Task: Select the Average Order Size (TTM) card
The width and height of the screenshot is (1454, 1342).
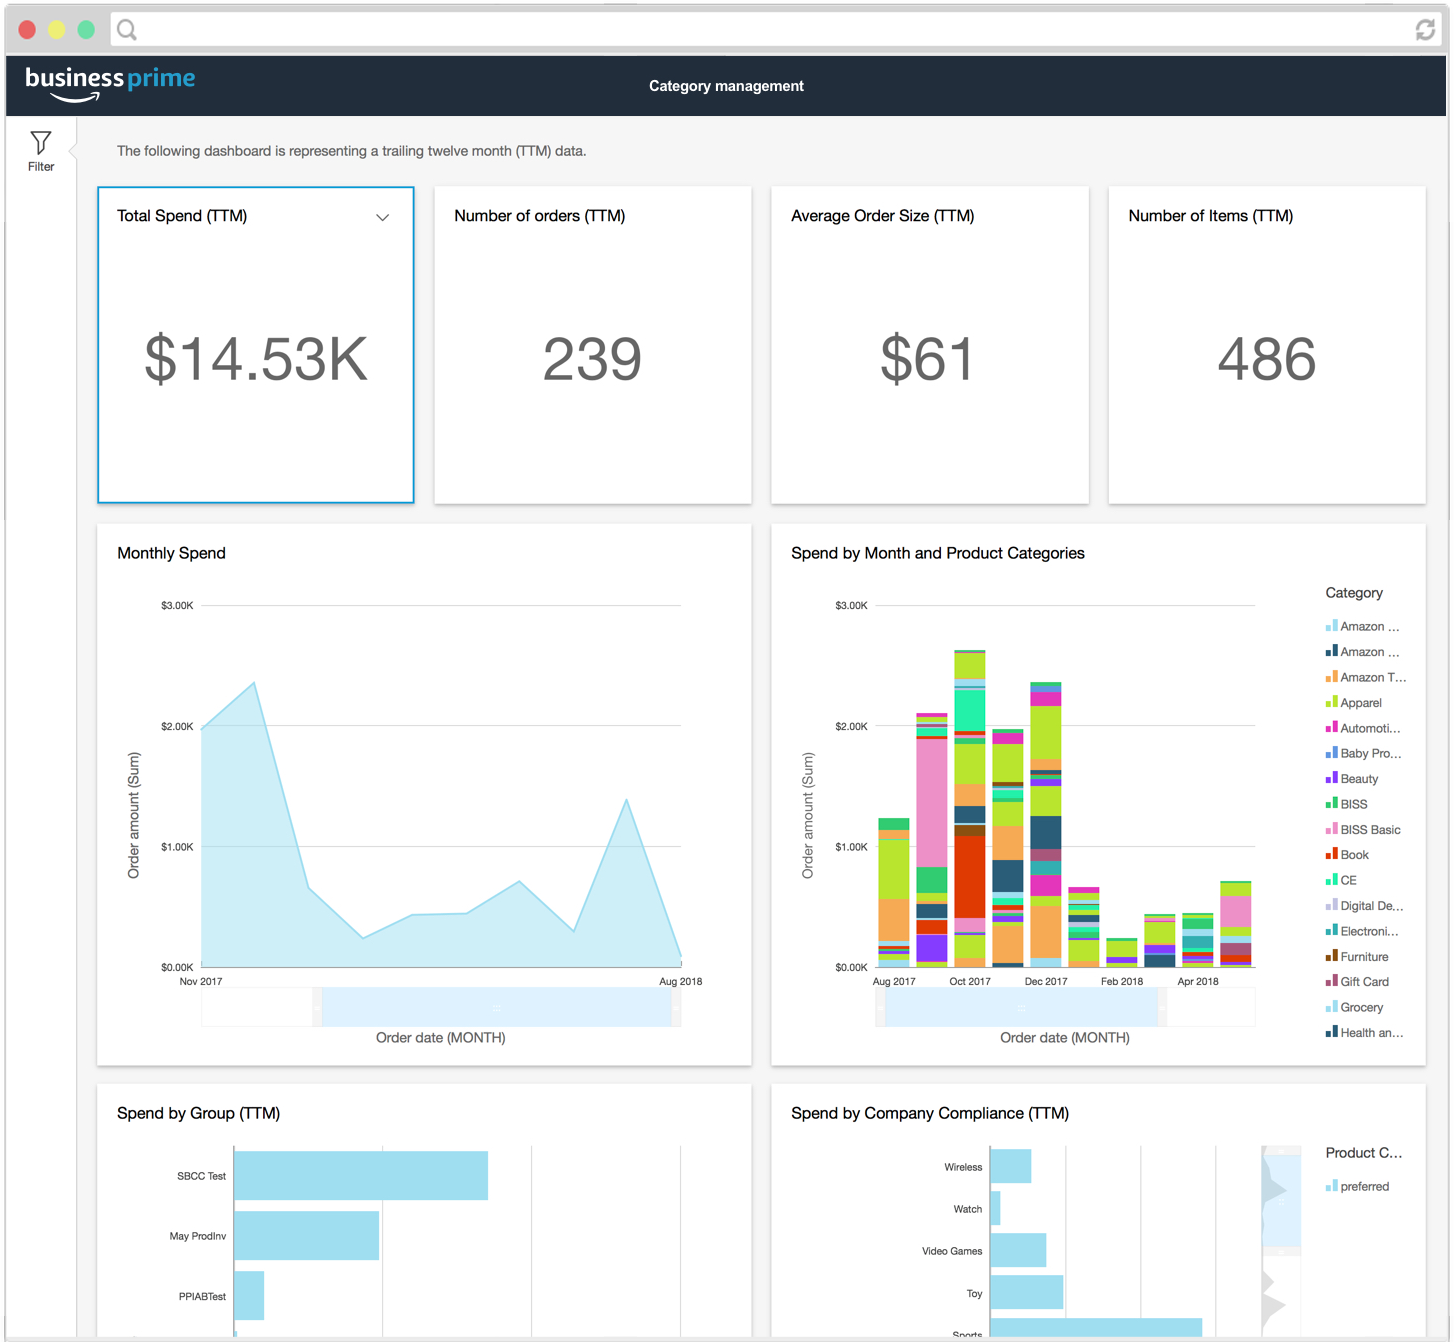Action: click(x=930, y=345)
